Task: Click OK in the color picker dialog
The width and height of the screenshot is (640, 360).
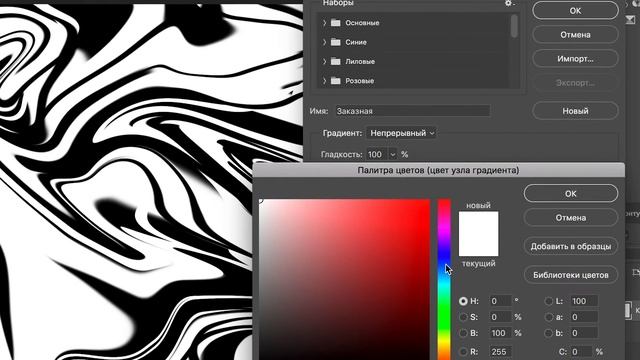Action: pos(571,193)
